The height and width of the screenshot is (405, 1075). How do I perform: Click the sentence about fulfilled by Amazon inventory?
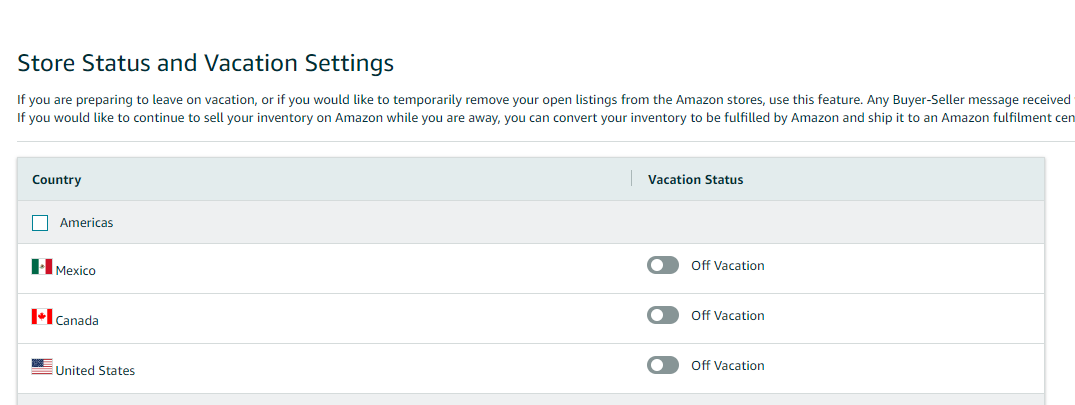(546, 118)
